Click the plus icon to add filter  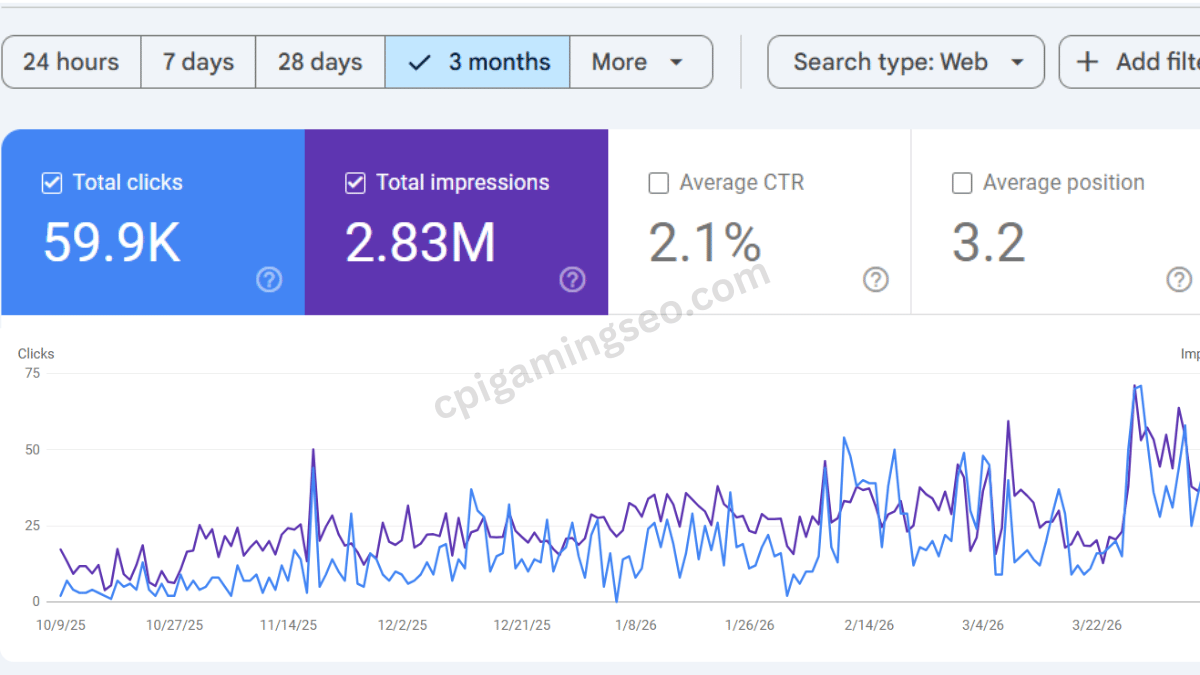pyautogui.click(x=1087, y=62)
